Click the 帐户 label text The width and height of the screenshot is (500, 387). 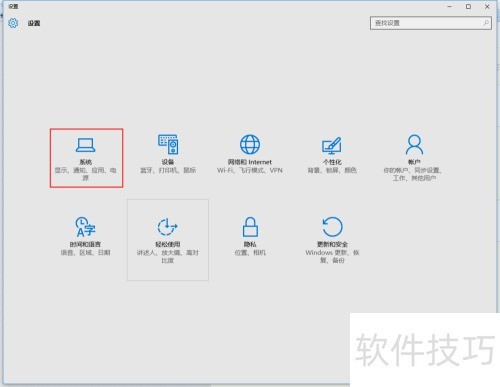[414, 162]
